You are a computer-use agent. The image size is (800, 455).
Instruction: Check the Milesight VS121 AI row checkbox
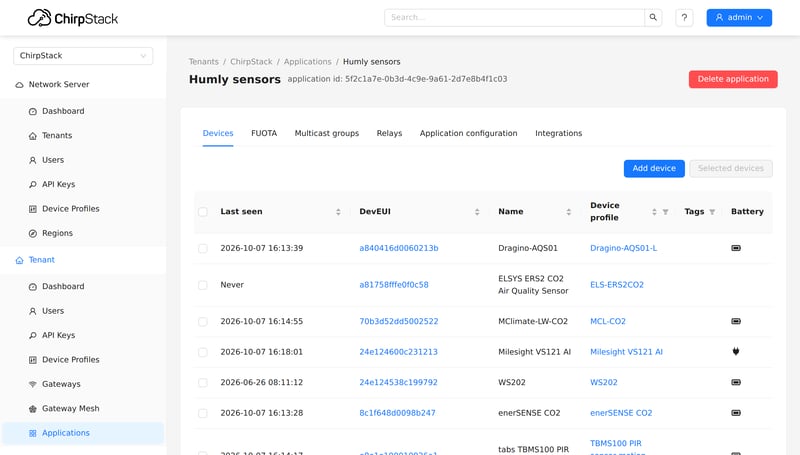click(x=203, y=352)
